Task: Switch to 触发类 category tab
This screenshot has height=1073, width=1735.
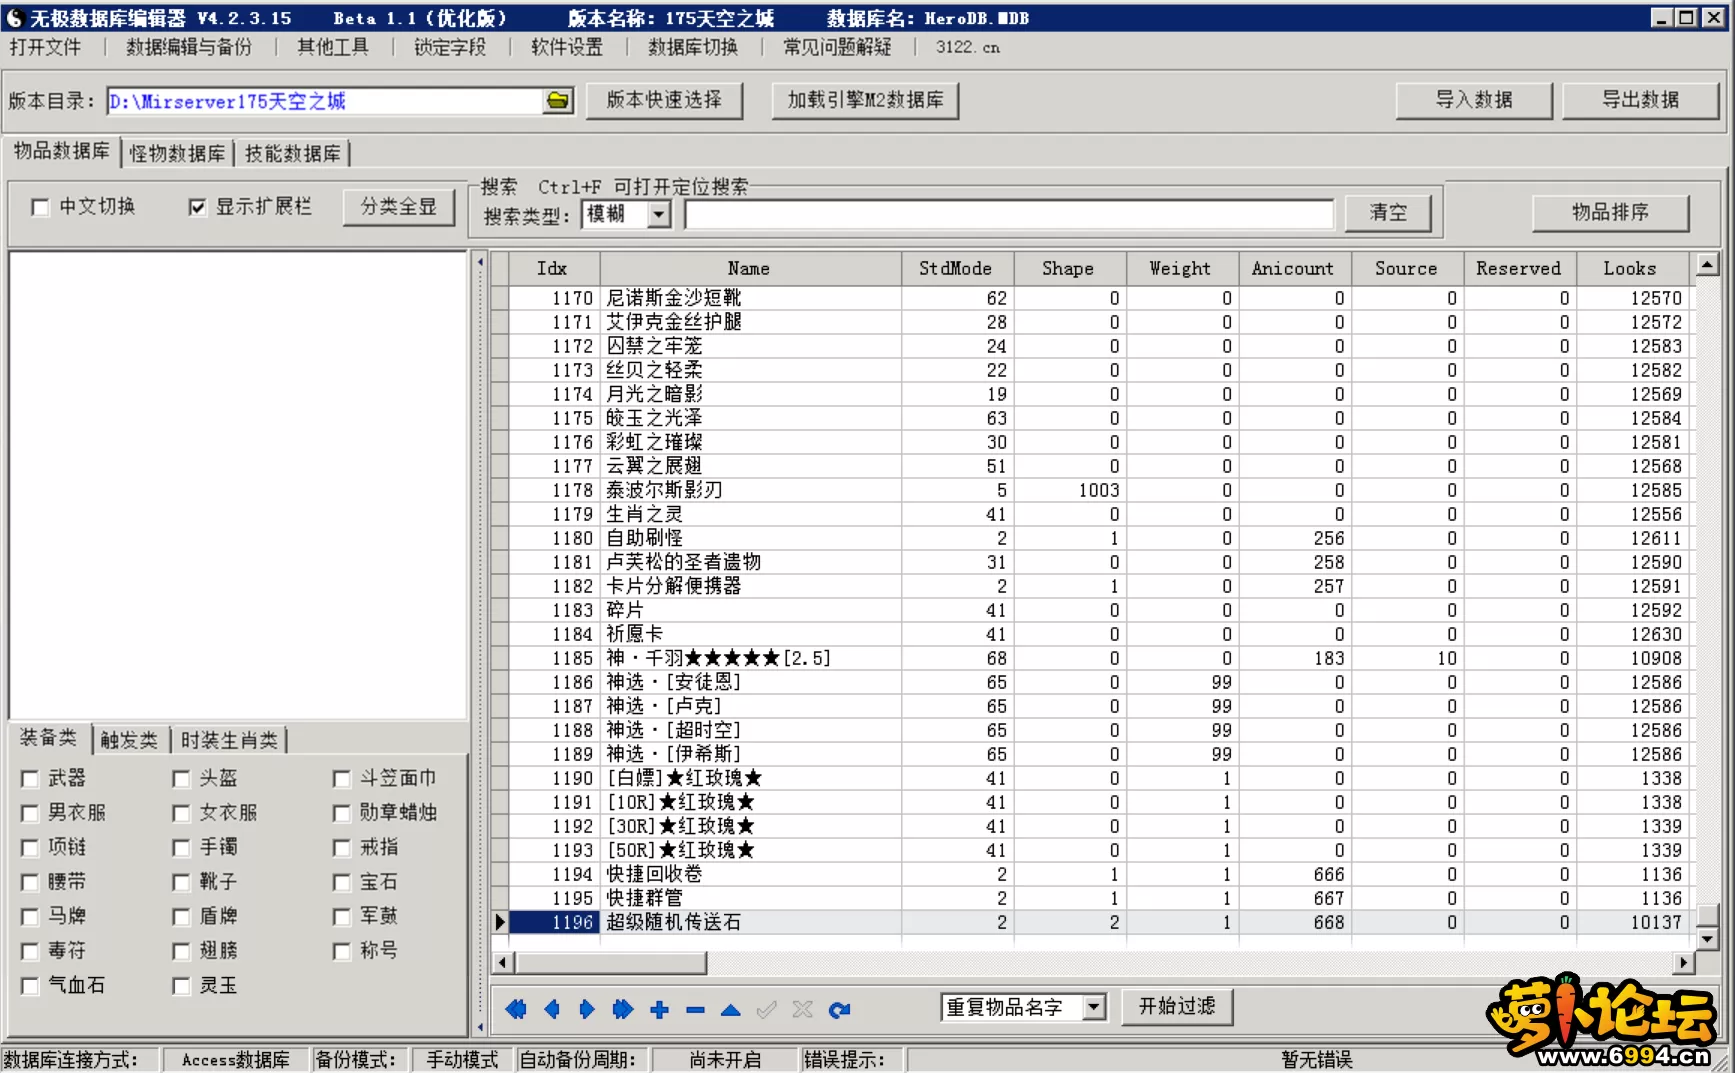Action: coord(129,740)
